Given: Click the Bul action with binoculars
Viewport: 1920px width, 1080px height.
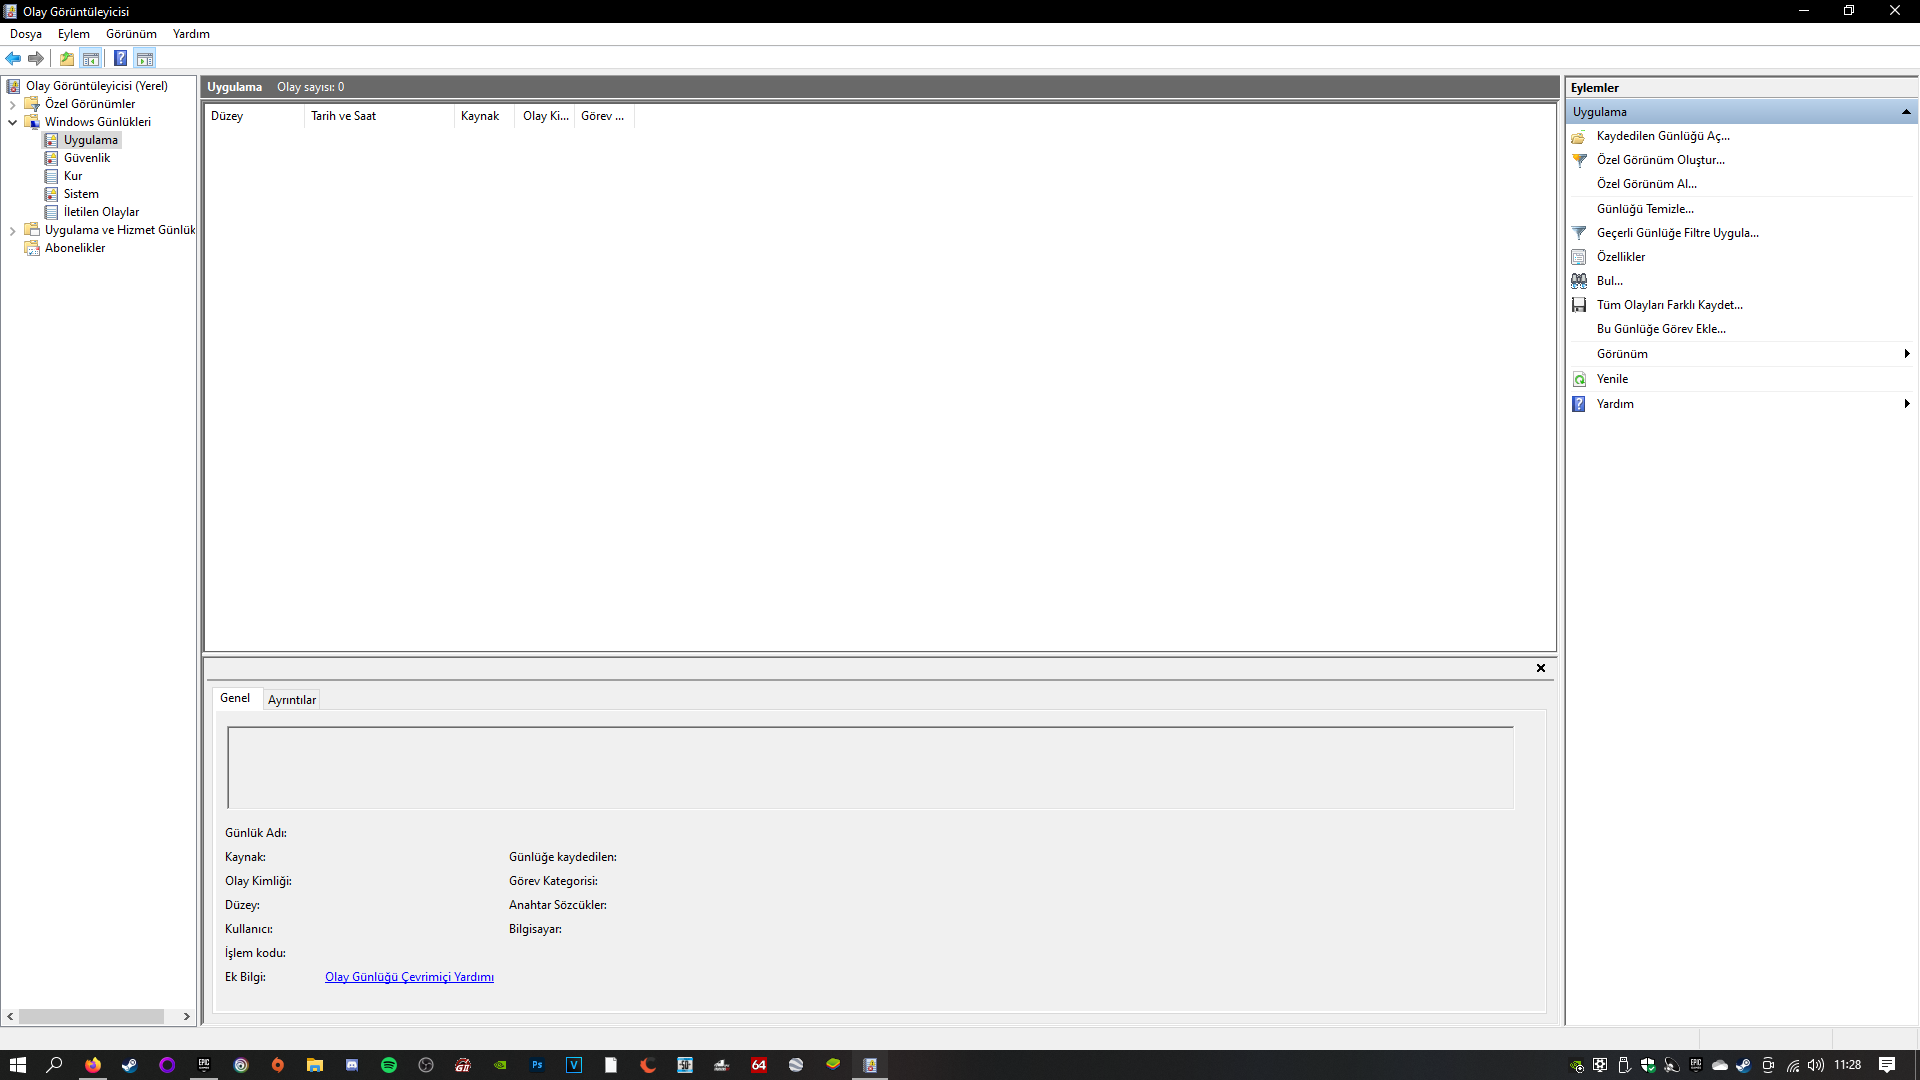Looking at the screenshot, I should click(1609, 281).
